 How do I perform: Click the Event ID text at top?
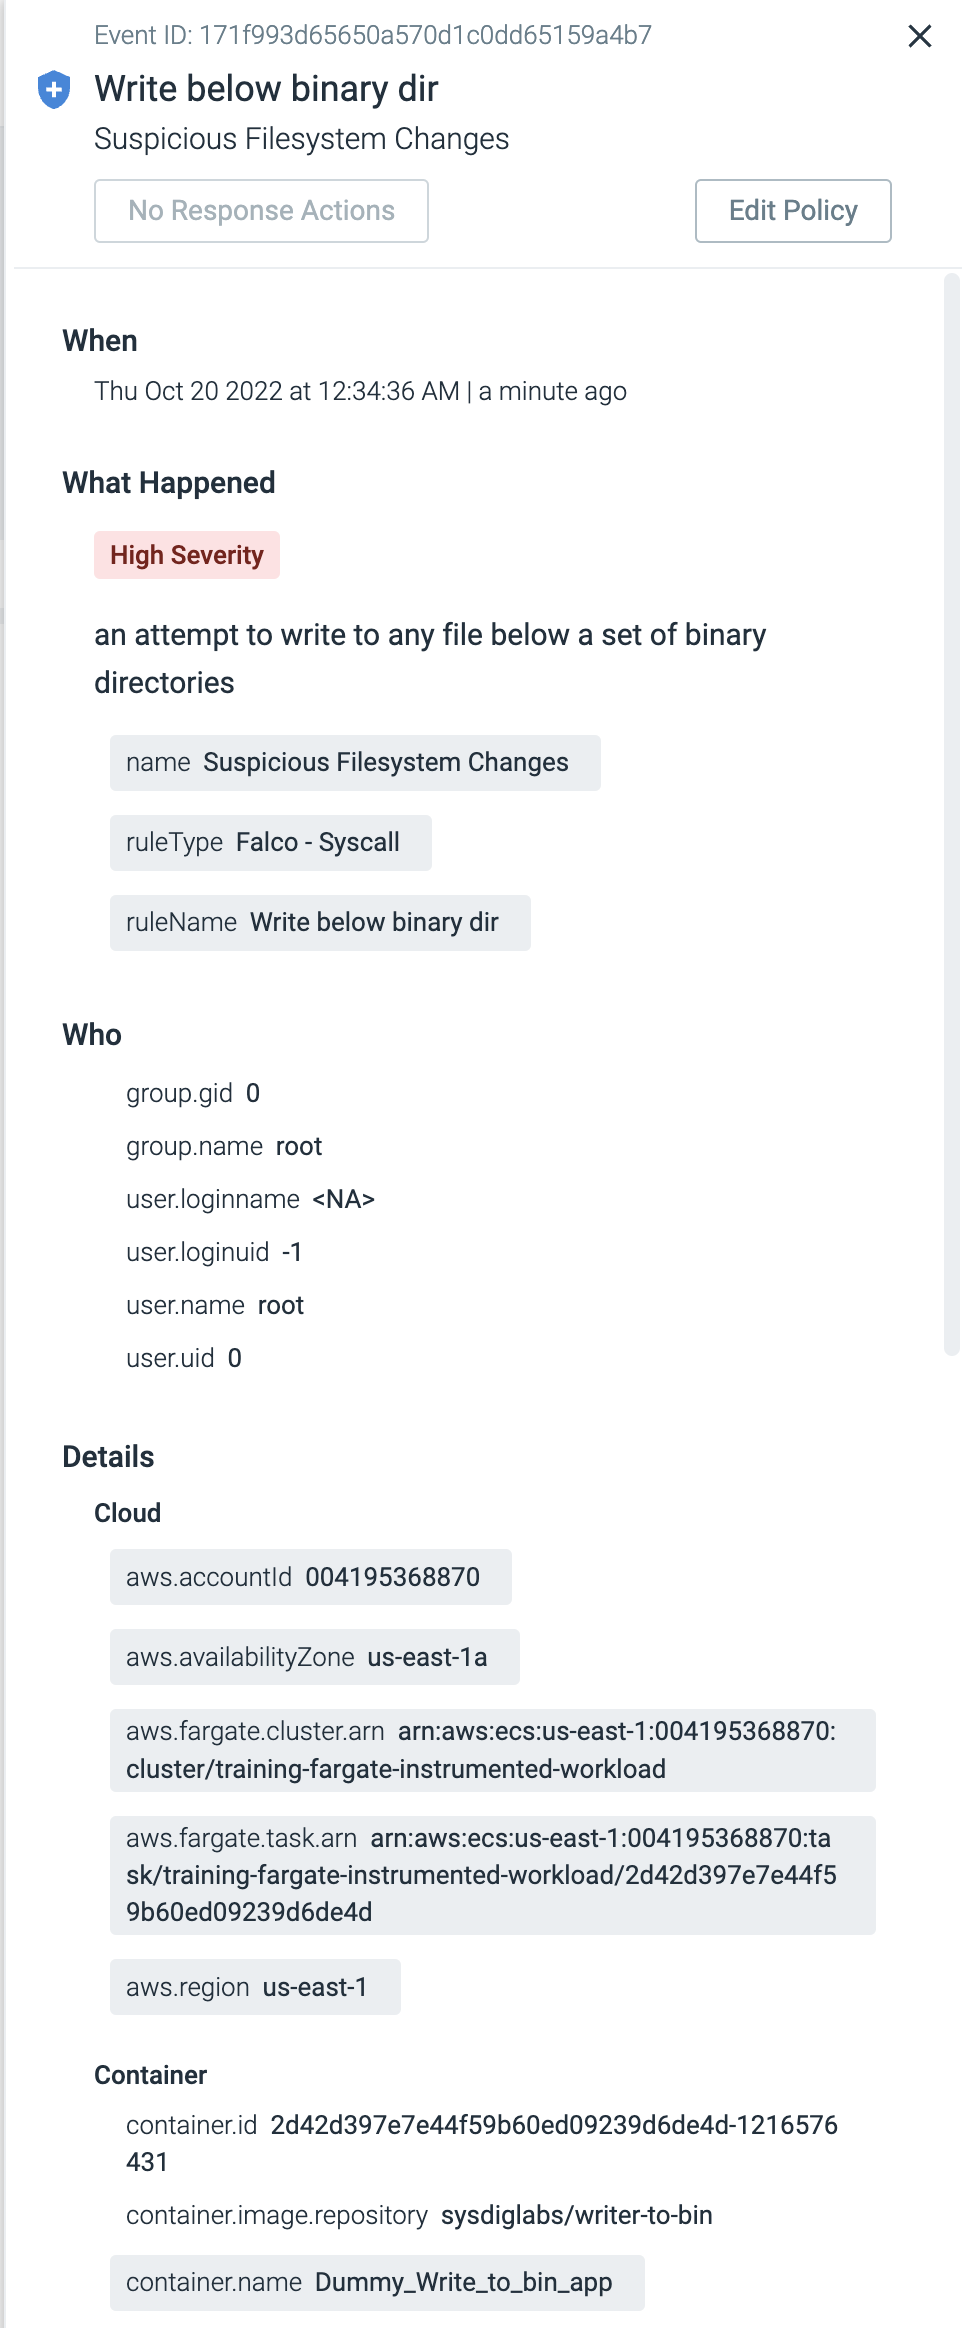[373, 36]
